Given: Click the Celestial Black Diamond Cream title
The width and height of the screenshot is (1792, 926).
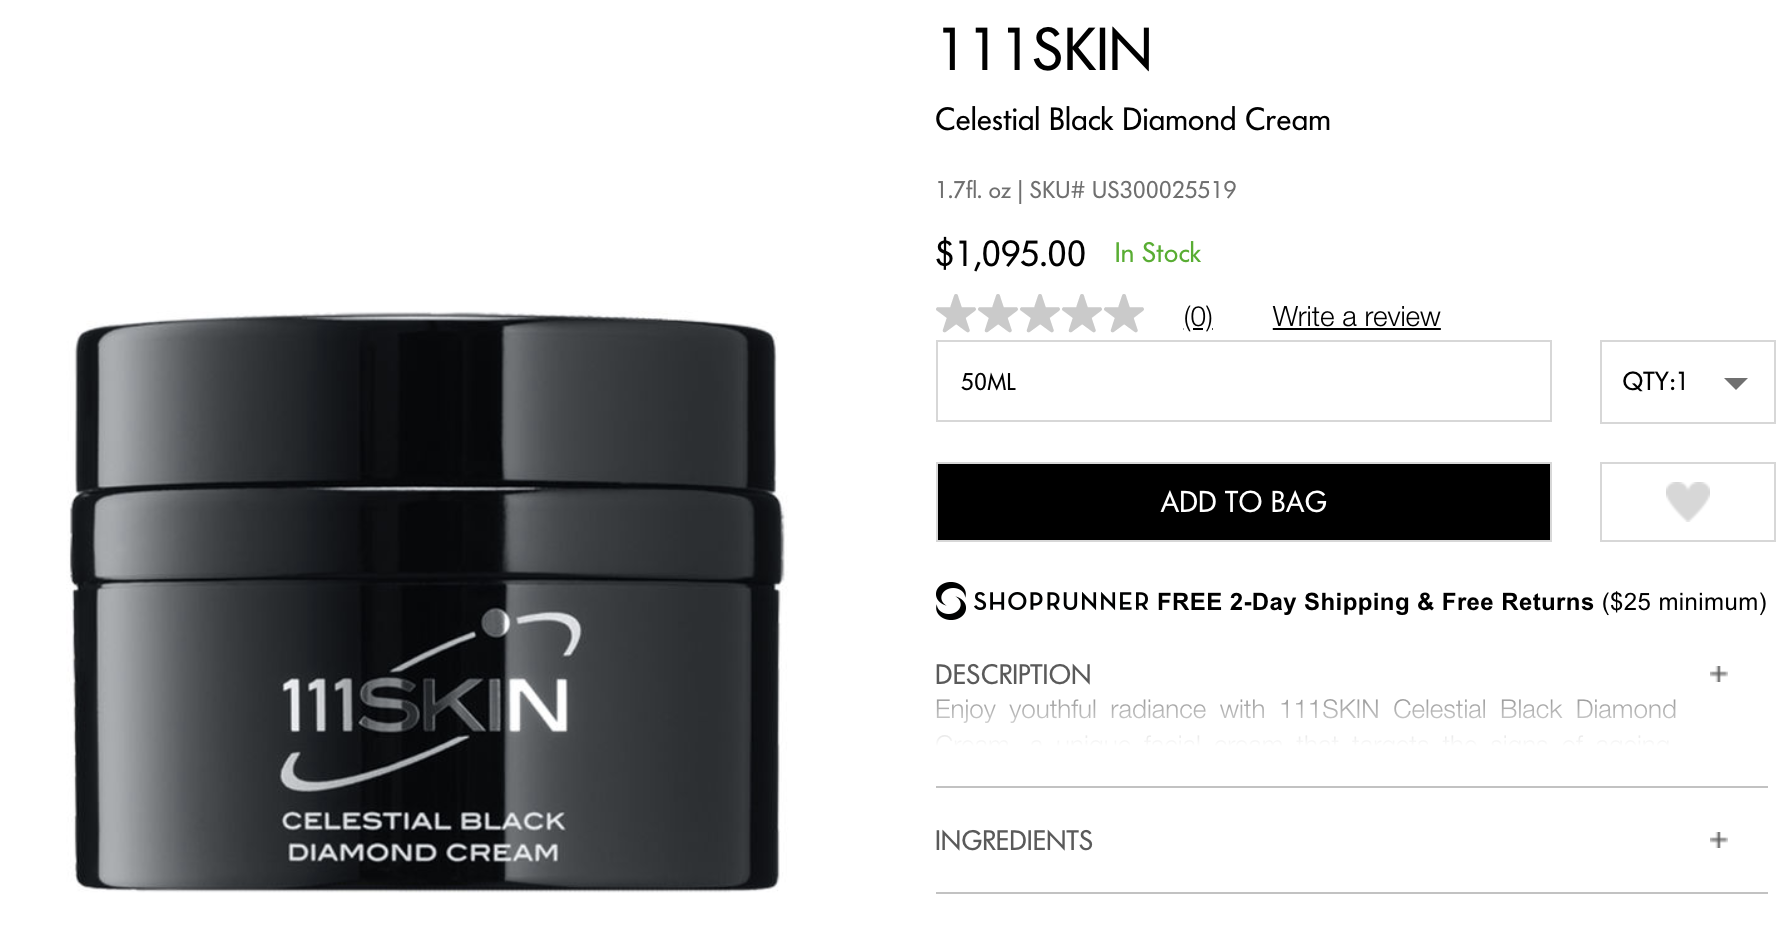Looking at the screenshot, I should pos(1132,120).
